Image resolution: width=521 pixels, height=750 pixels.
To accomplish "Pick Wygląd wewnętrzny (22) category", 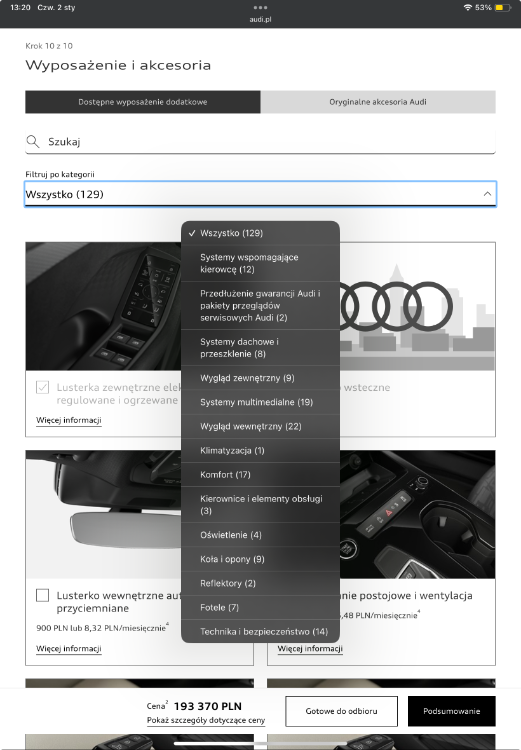I will coord(260,426).
